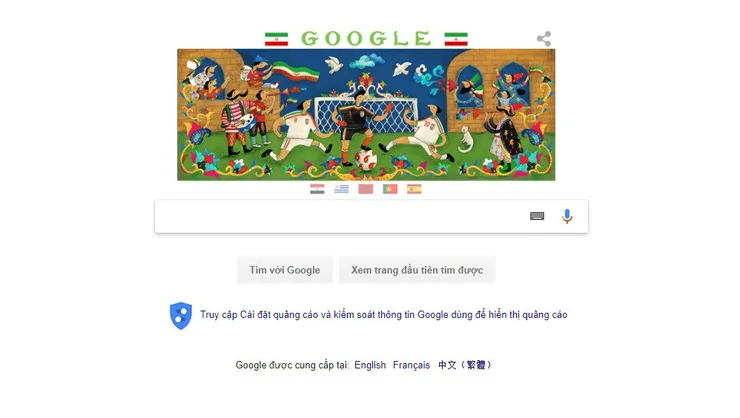Click "Xem trang đầu tiên tìm được" button
740x418 pixels.
(x=417, y=270)
